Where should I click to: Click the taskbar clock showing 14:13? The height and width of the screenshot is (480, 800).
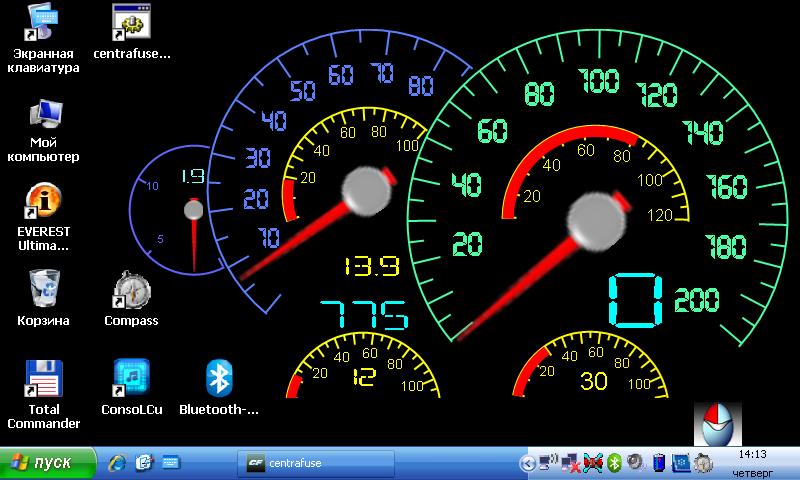tap(752, 455)
